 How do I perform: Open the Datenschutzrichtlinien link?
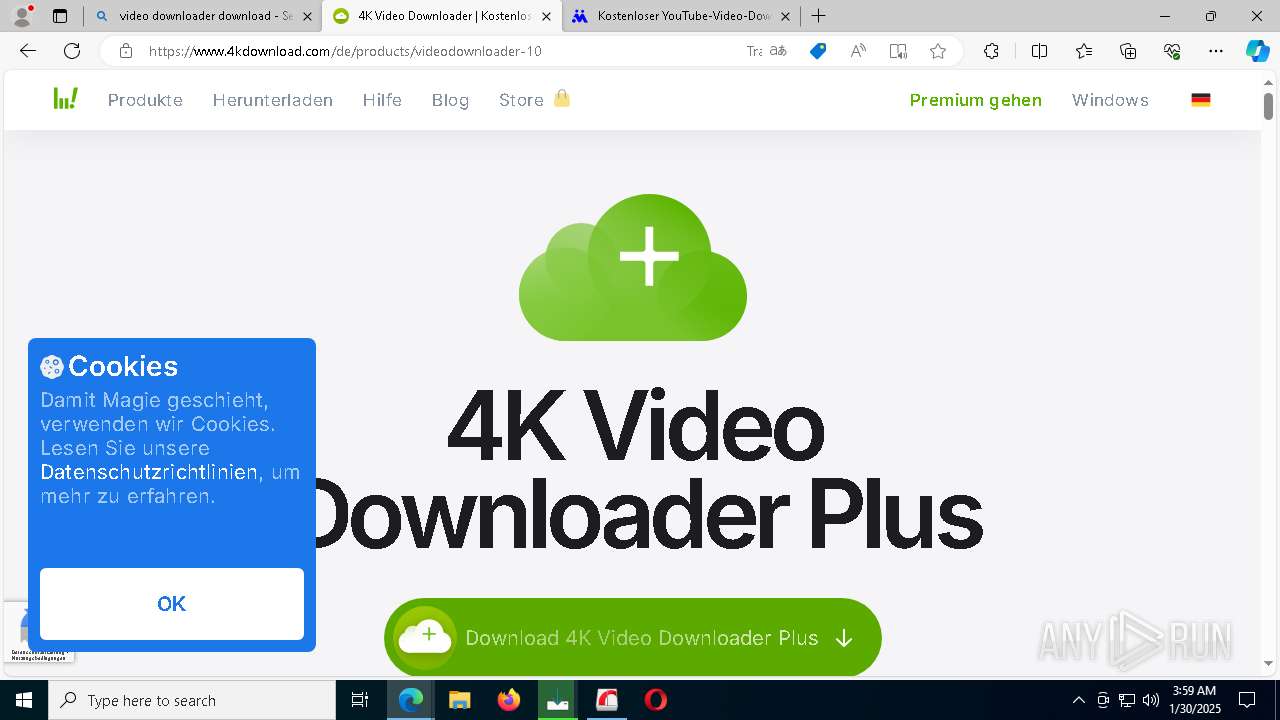point(149,472)
